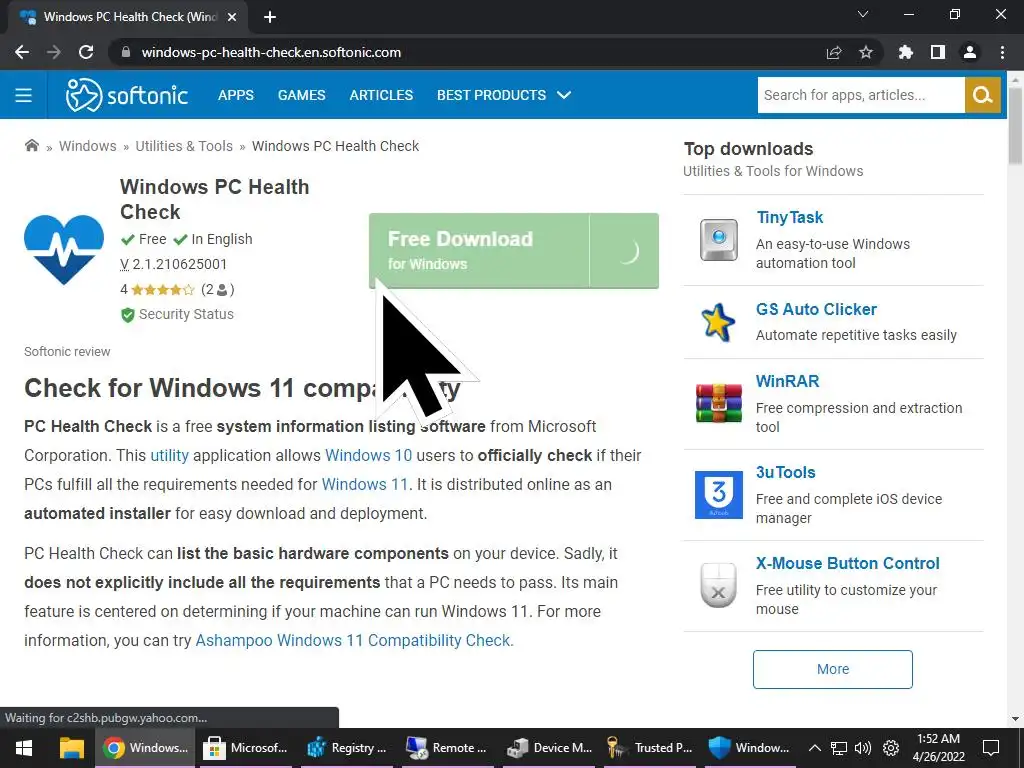Click the TinyTask app icon
1024x768 pixels.
tap(718, 240)
